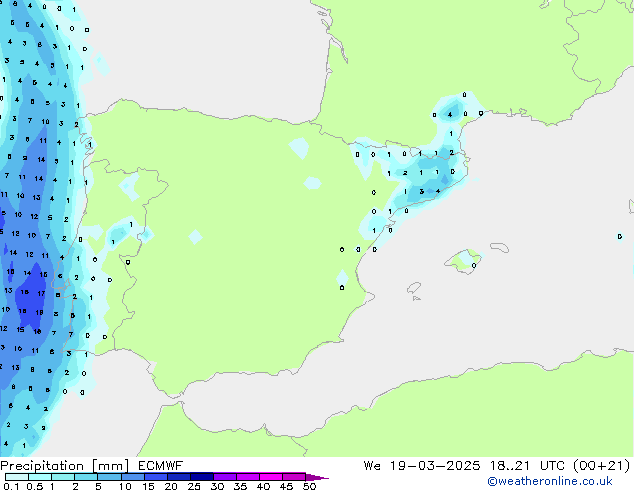This screenshot has width=634, height=490.
Task: Click the Mallorca island on the map
Action: coord(463,262)
